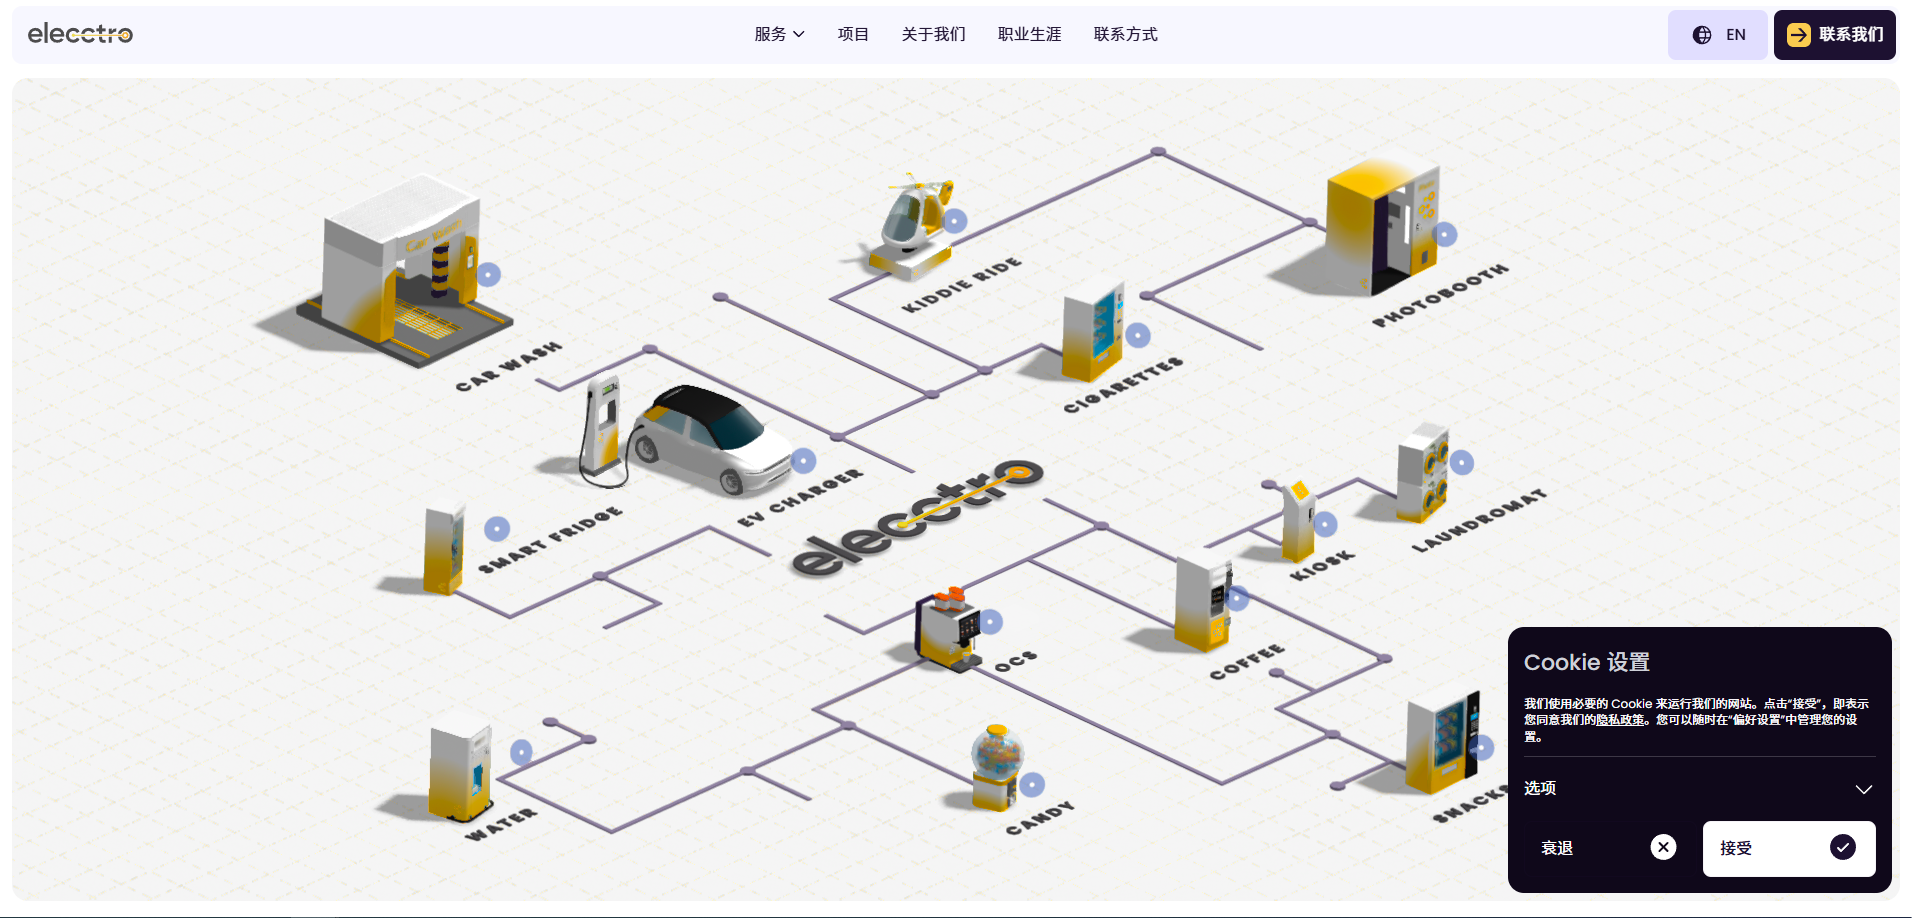Open the 服务 dropdown menu
Viewport: 1912px width, 918px height.
click(x=779, y=34)
